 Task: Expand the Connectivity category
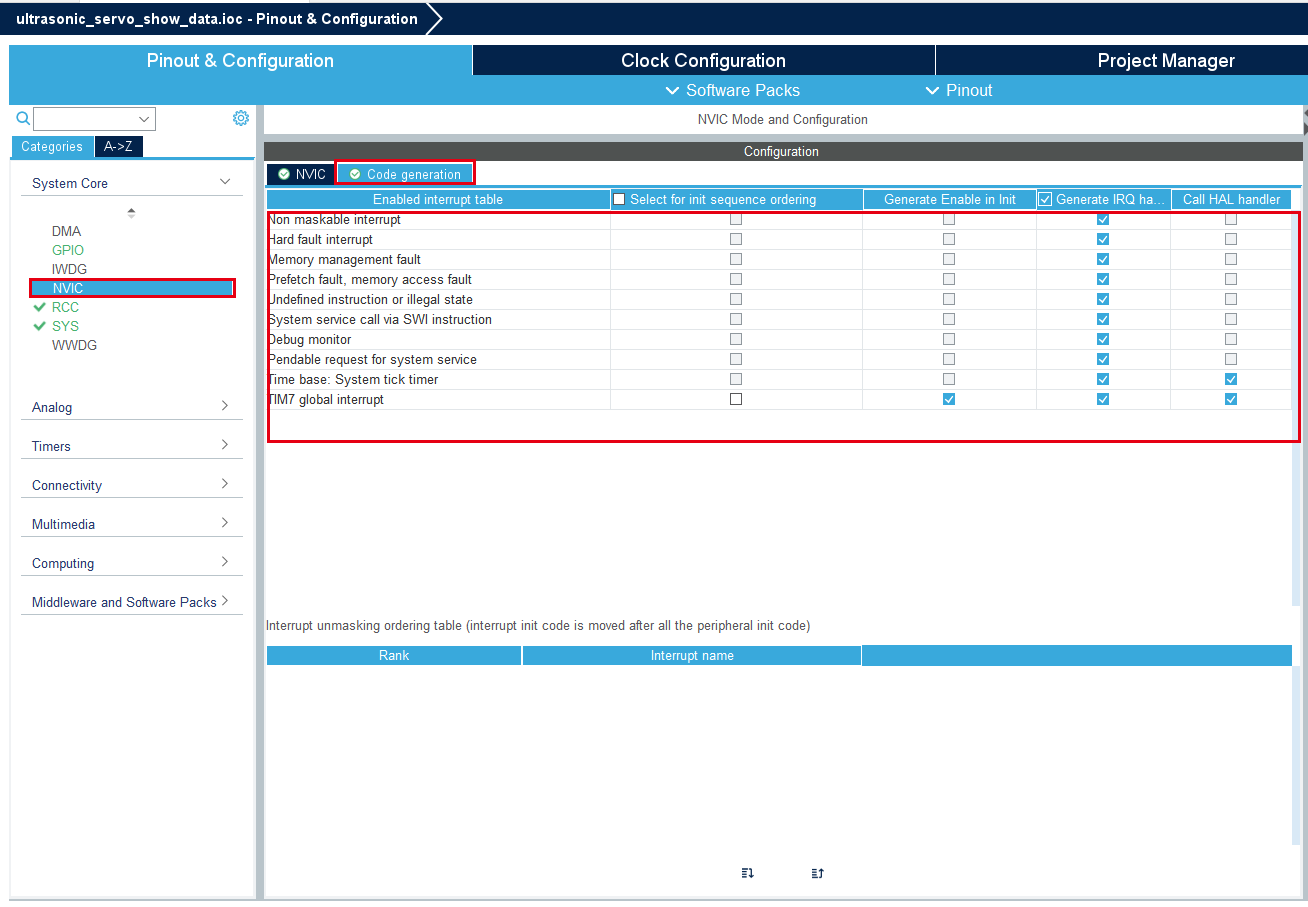(x=225, y=484)
